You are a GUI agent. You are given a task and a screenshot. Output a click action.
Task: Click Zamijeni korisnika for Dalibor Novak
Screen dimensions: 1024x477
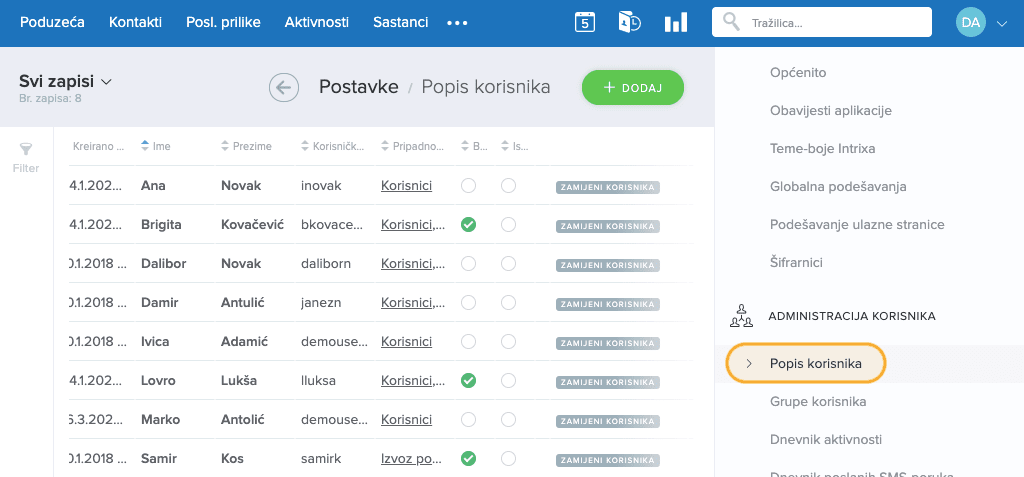click(x=608, y=265)
